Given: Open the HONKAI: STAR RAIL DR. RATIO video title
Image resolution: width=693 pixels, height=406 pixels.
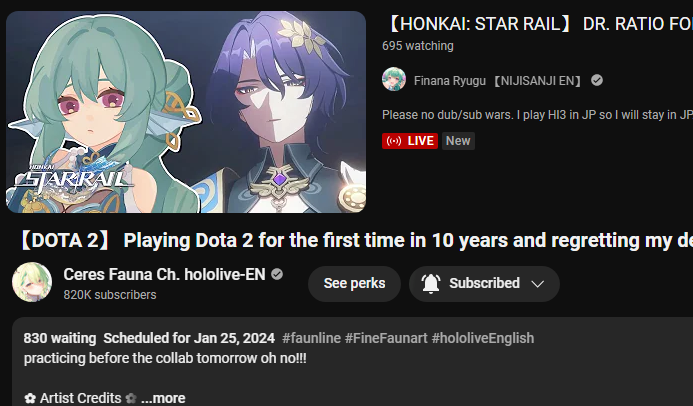Looking at the screenshot, I should point(538,24).
